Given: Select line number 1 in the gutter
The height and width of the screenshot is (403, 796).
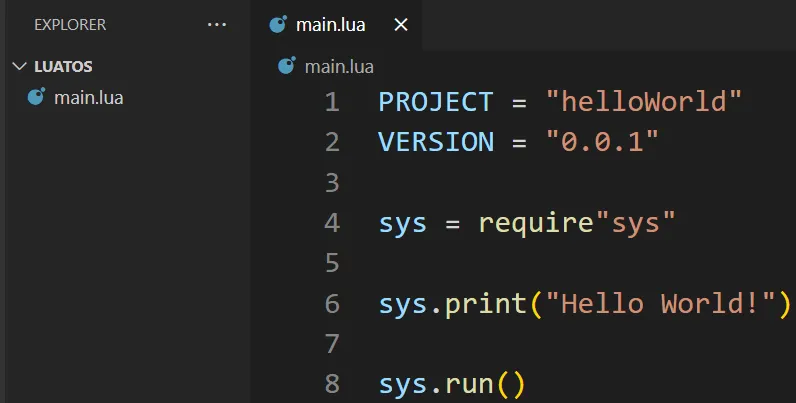Looking at the screenshot, I should click(x=331, y=102).
